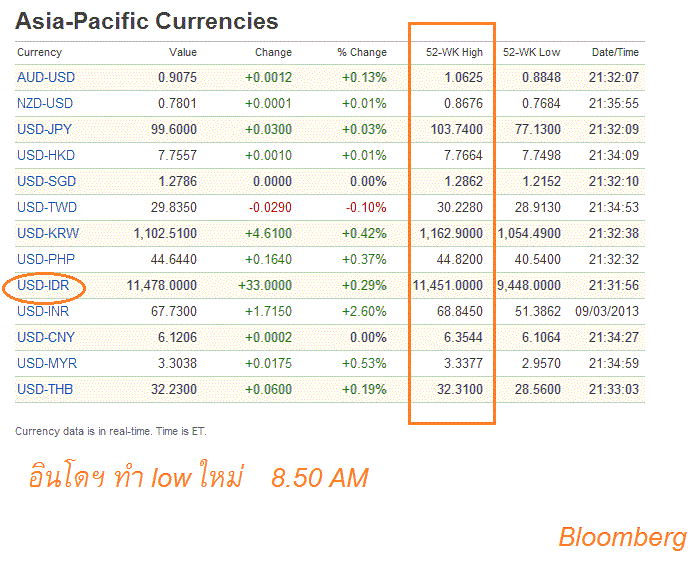
Task: Click the Value column header
Action: coord(183,52)
